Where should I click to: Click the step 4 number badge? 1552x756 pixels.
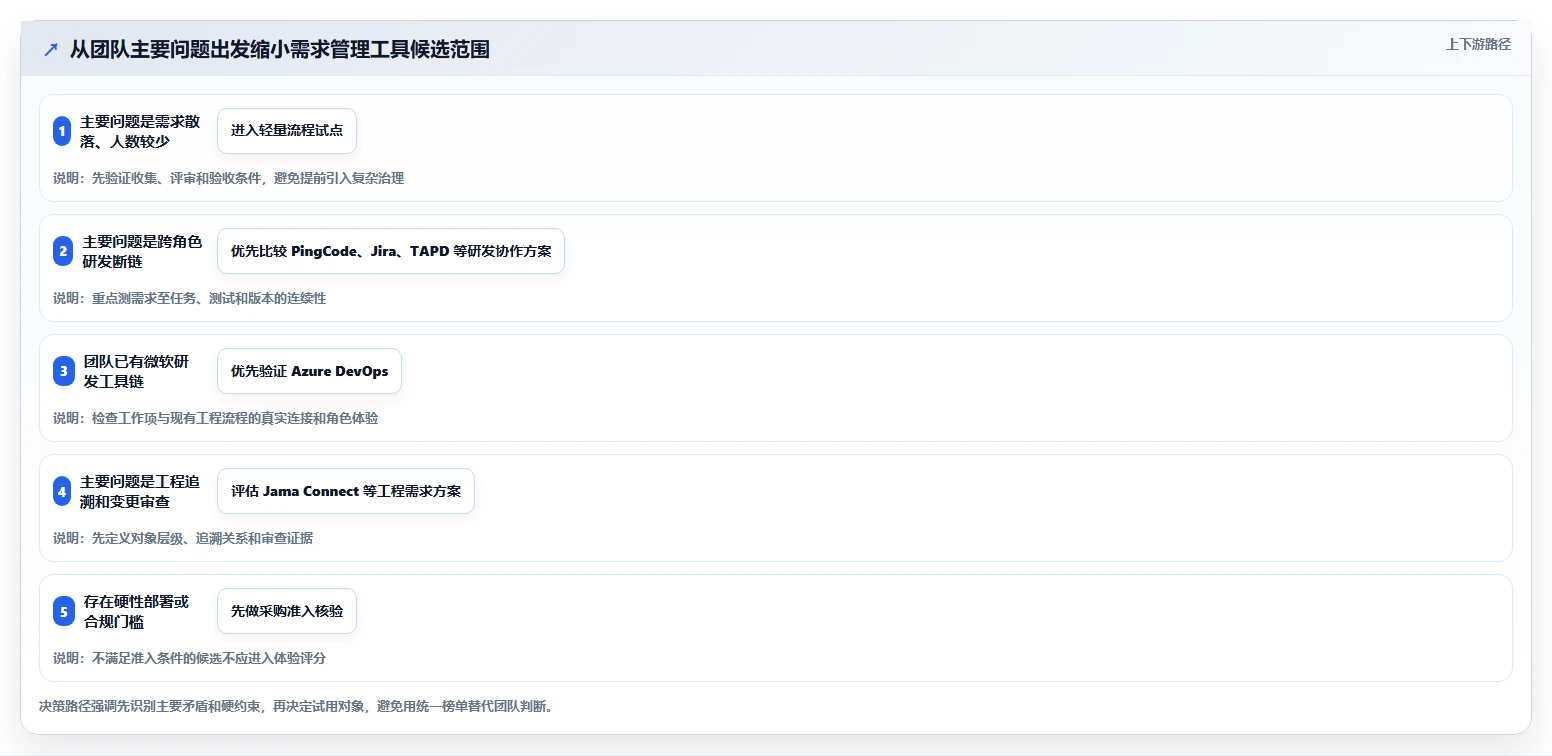click(x=62, y=491)
